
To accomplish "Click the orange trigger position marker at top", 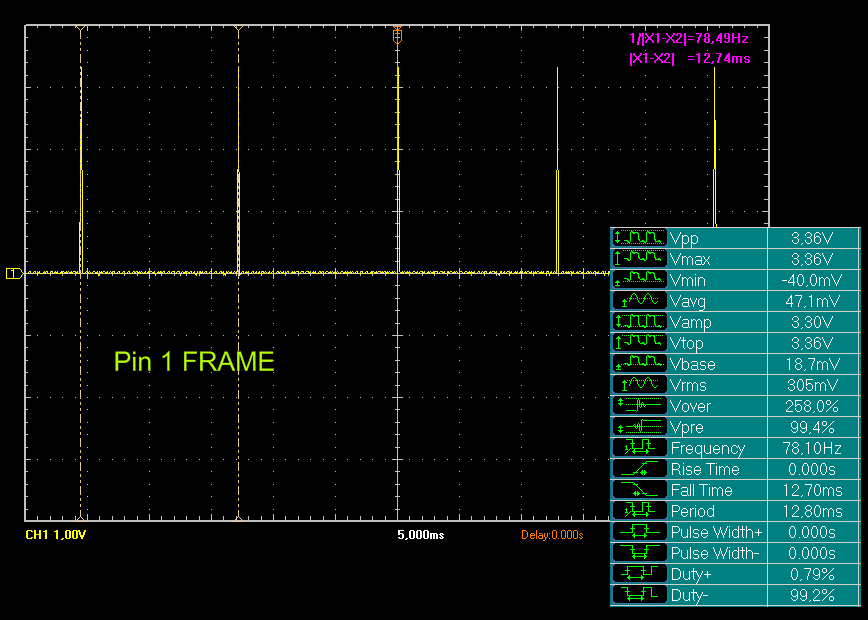I will (397, 36).
